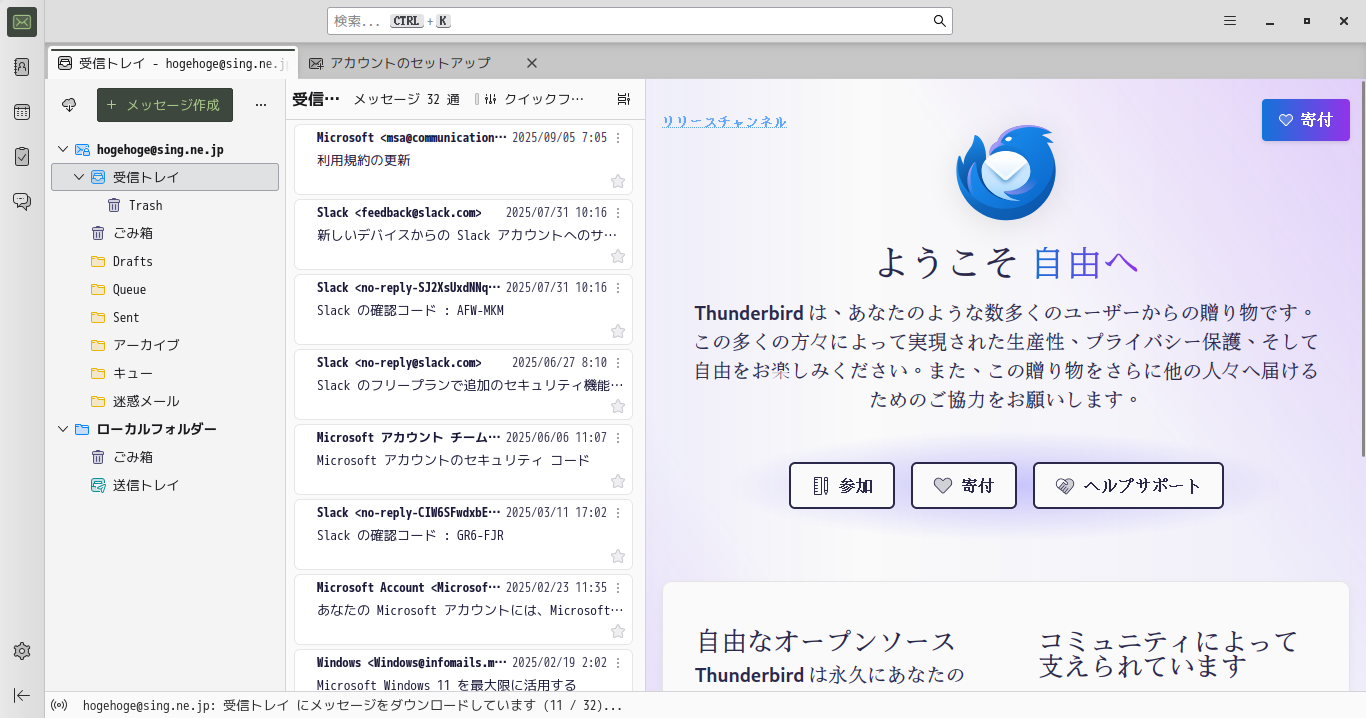Click the purple 寄付 button at top right

(x=1305, y=120)
